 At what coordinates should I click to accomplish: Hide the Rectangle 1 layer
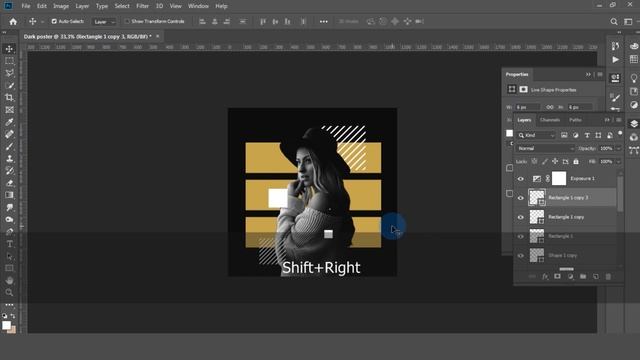[520, 236]
